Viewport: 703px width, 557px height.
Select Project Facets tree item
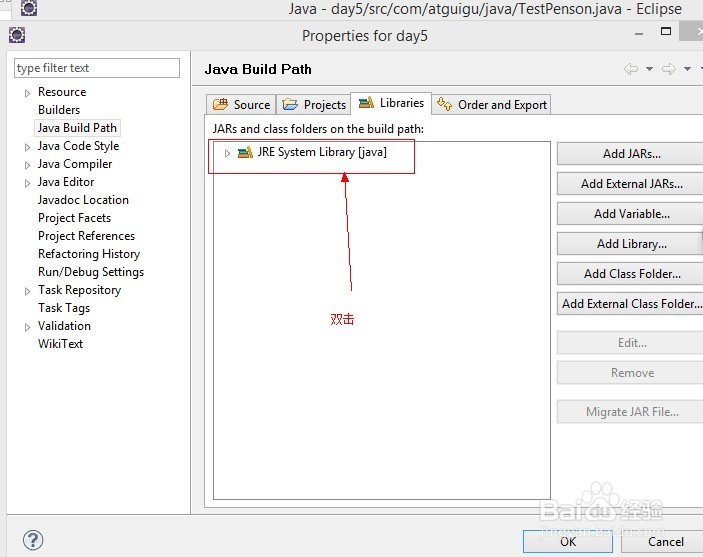tap(74, 218)
